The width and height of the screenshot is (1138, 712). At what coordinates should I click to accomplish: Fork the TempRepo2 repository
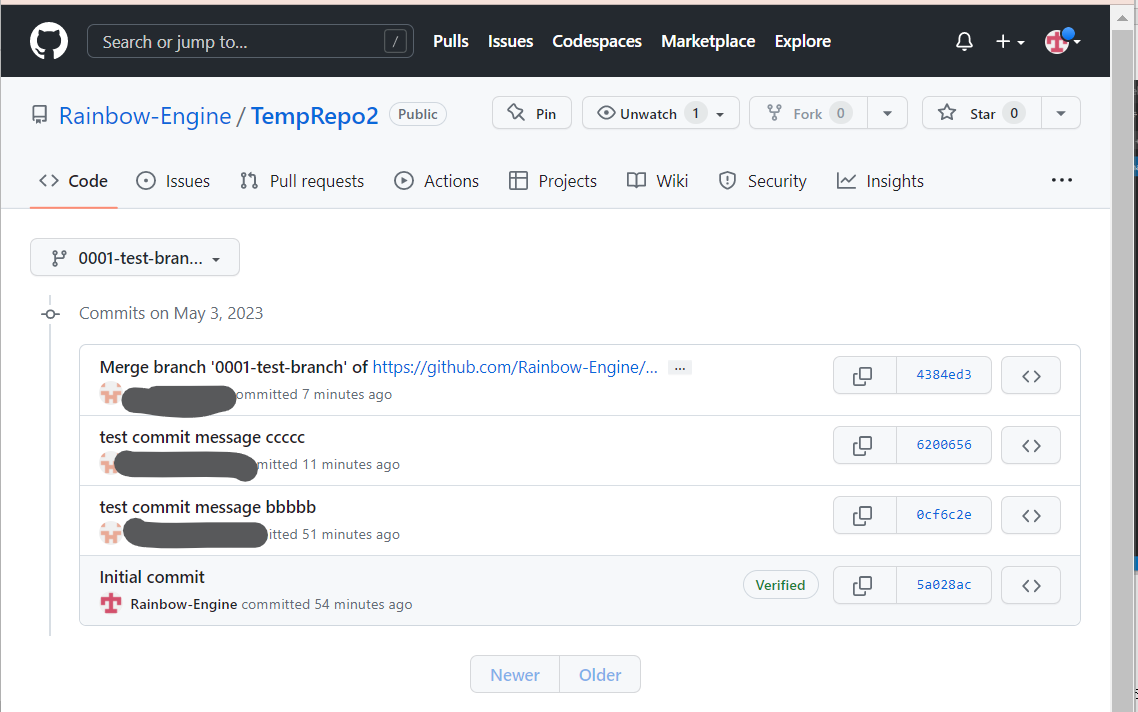click(809, 113)
